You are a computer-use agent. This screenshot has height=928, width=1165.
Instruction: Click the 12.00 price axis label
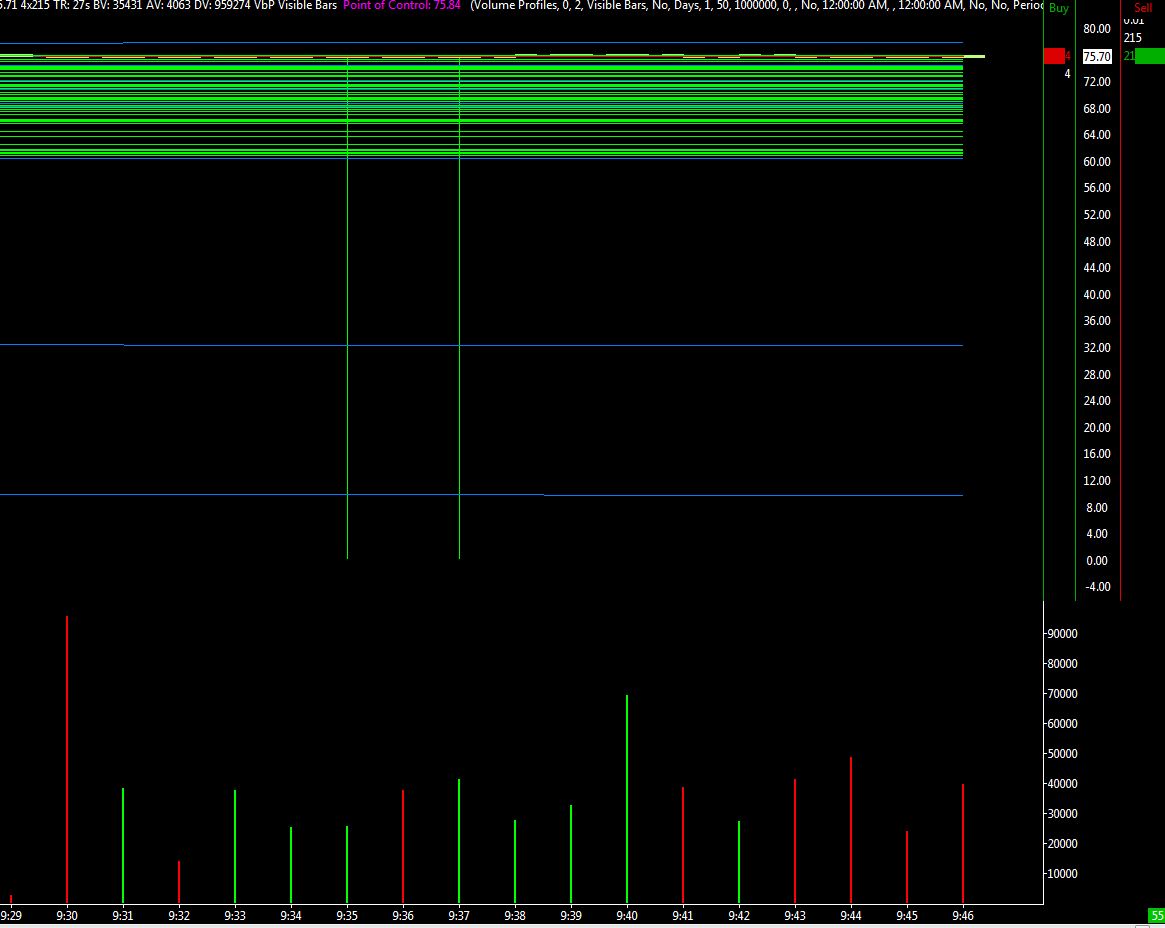click(x=1097, y=481)
